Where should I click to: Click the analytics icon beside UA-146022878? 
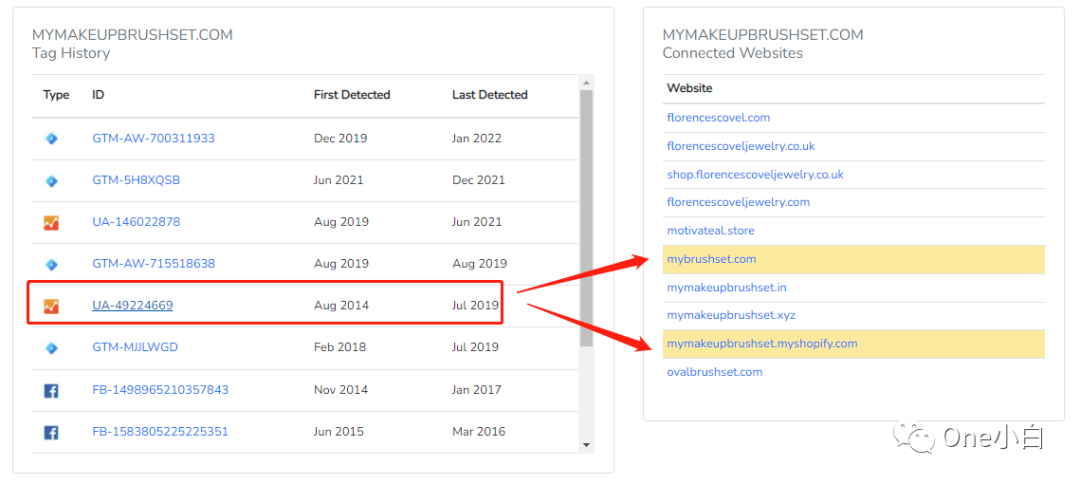coord(51,222)
